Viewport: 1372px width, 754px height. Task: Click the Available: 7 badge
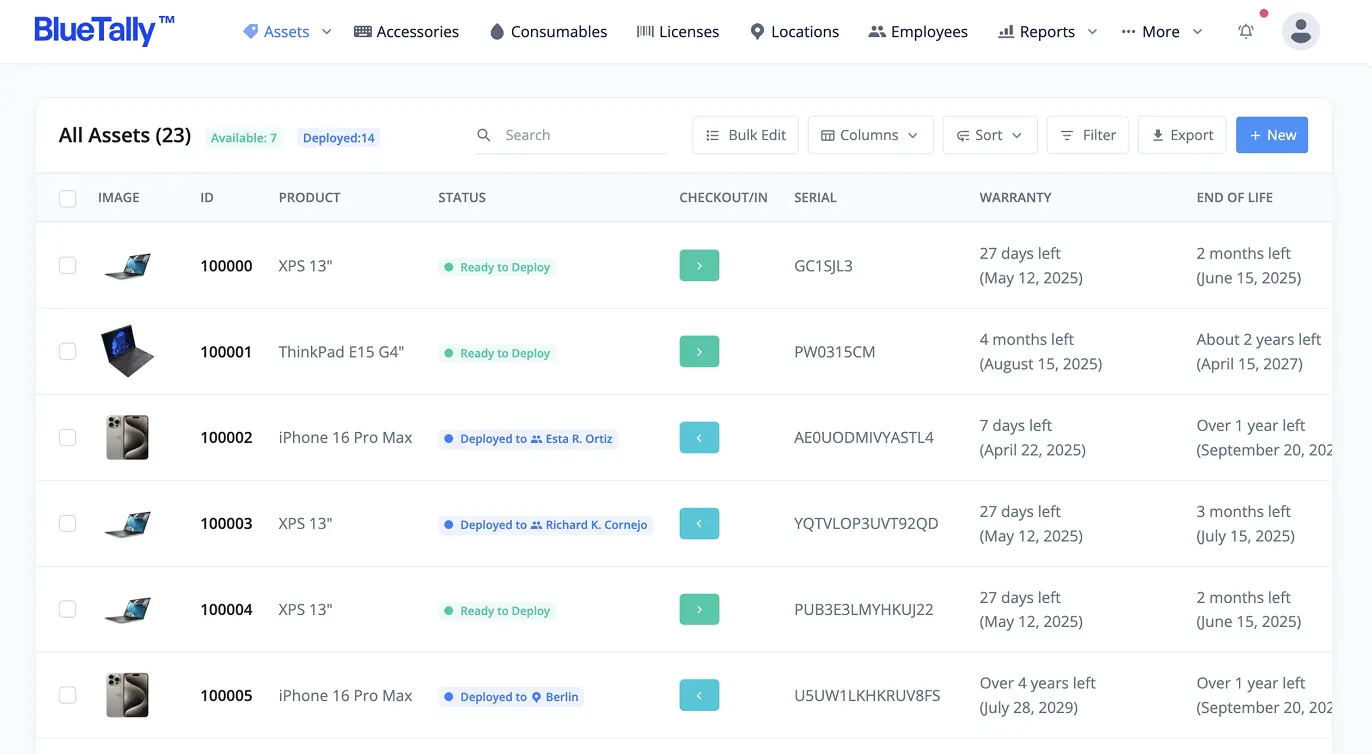click(244, 138)
